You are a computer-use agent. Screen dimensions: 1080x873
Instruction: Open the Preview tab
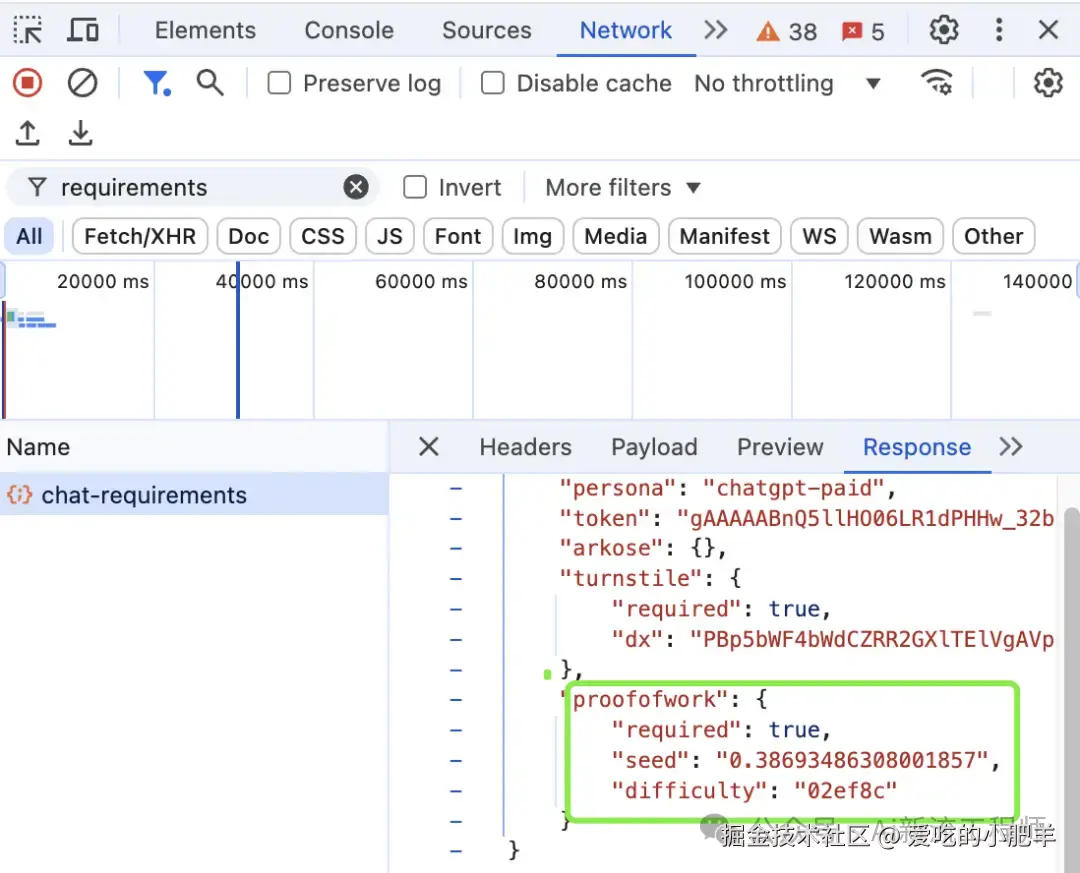pos(780,447)
